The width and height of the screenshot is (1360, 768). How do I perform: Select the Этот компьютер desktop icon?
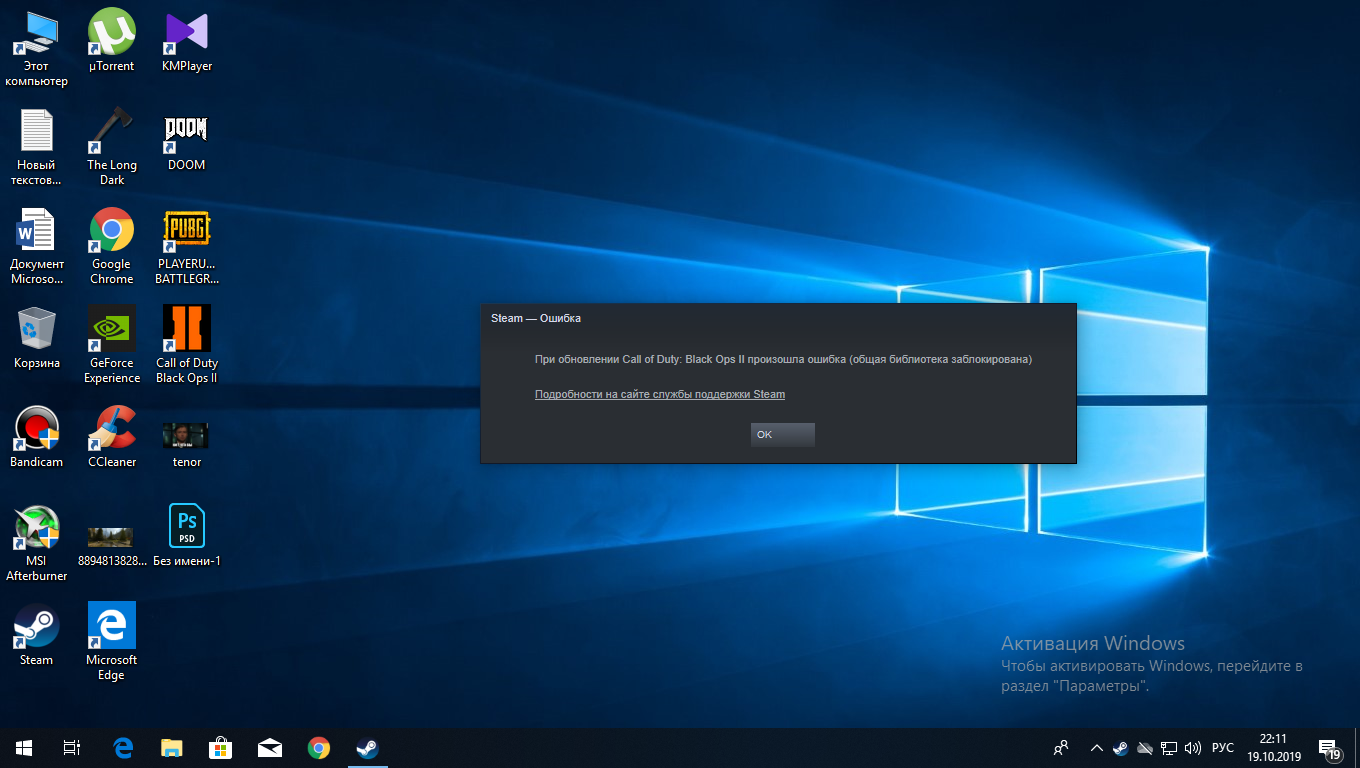pyautogui.click(x=36, y=48)
